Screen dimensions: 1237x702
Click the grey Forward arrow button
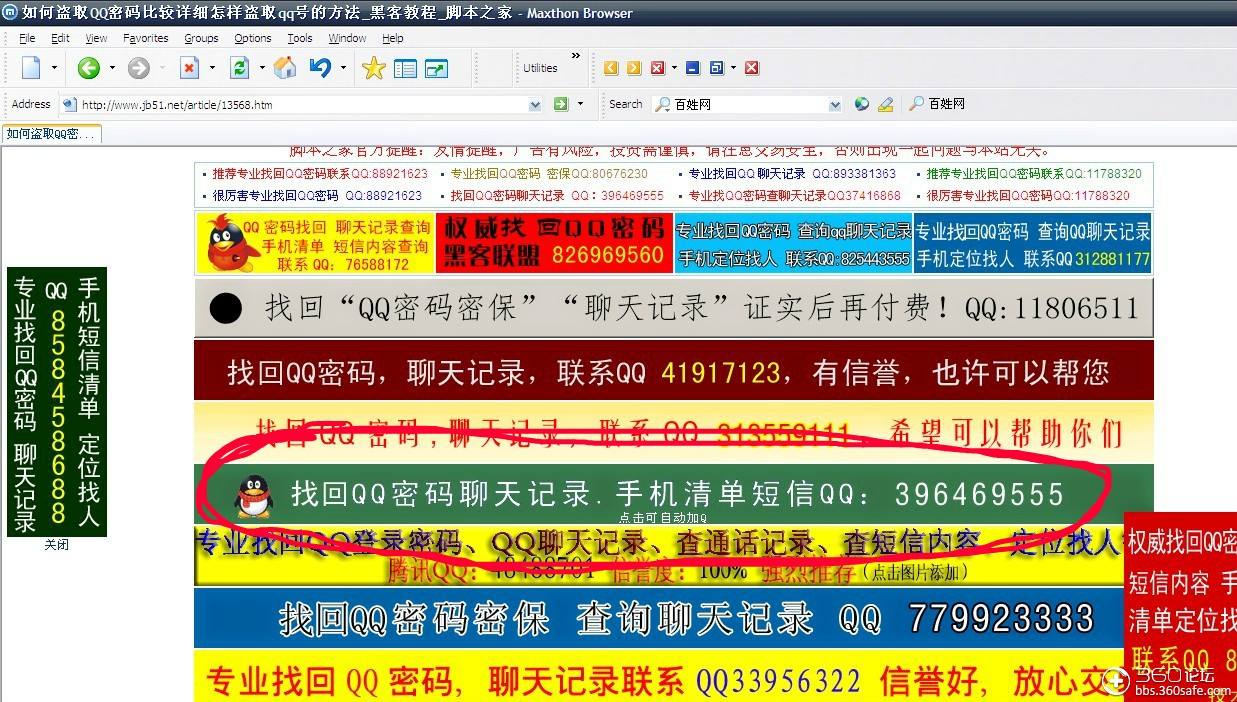tap(139, 68)
